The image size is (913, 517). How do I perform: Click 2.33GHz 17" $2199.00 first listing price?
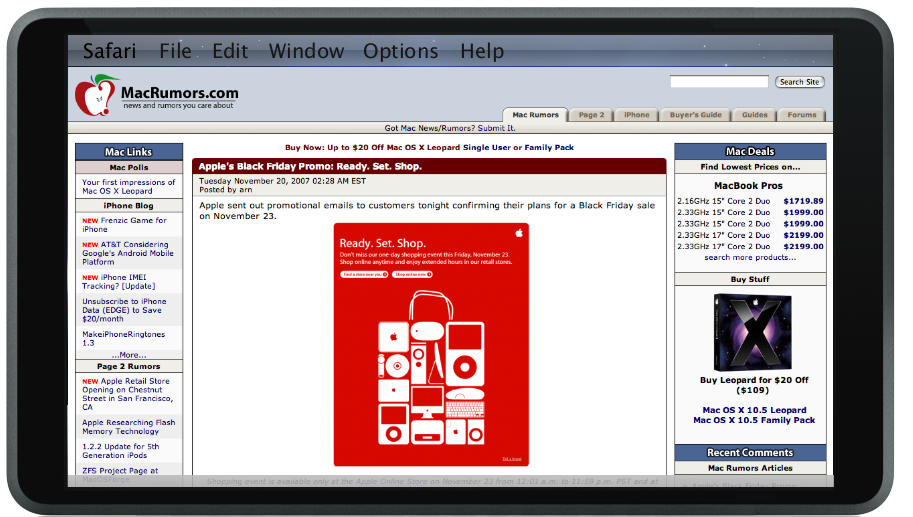pos(804,235)
